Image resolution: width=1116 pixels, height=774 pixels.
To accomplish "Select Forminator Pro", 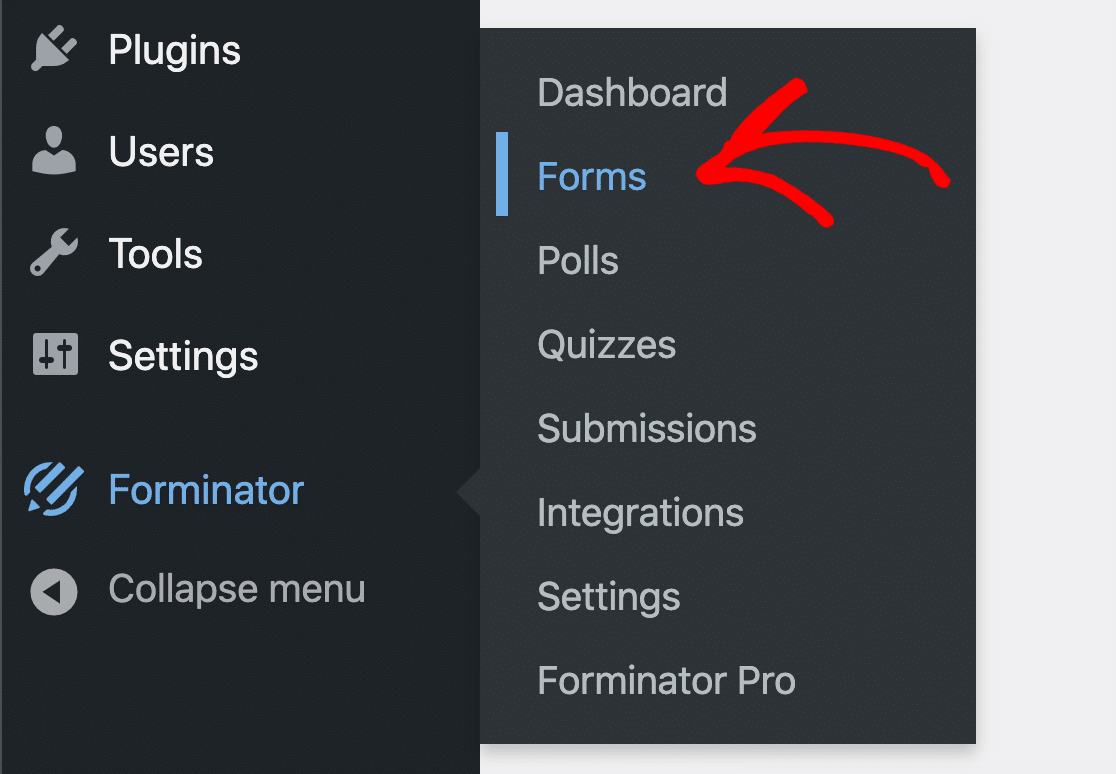I will [x=666, y=680].
